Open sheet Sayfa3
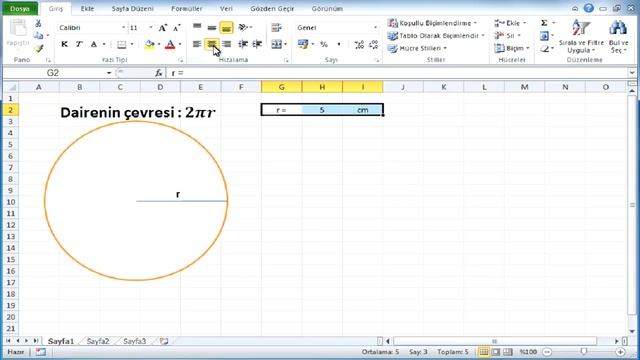 tap(134, 341)
